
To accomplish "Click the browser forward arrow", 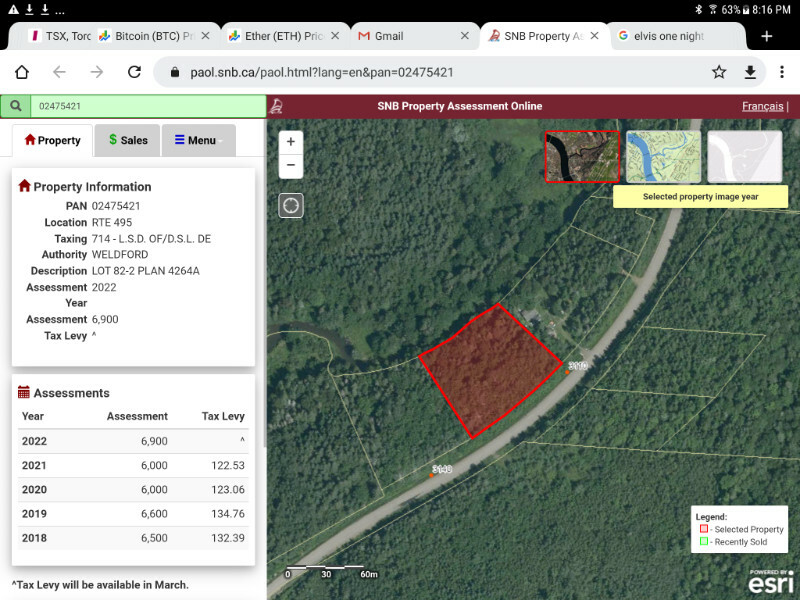I will pos(96,72).
